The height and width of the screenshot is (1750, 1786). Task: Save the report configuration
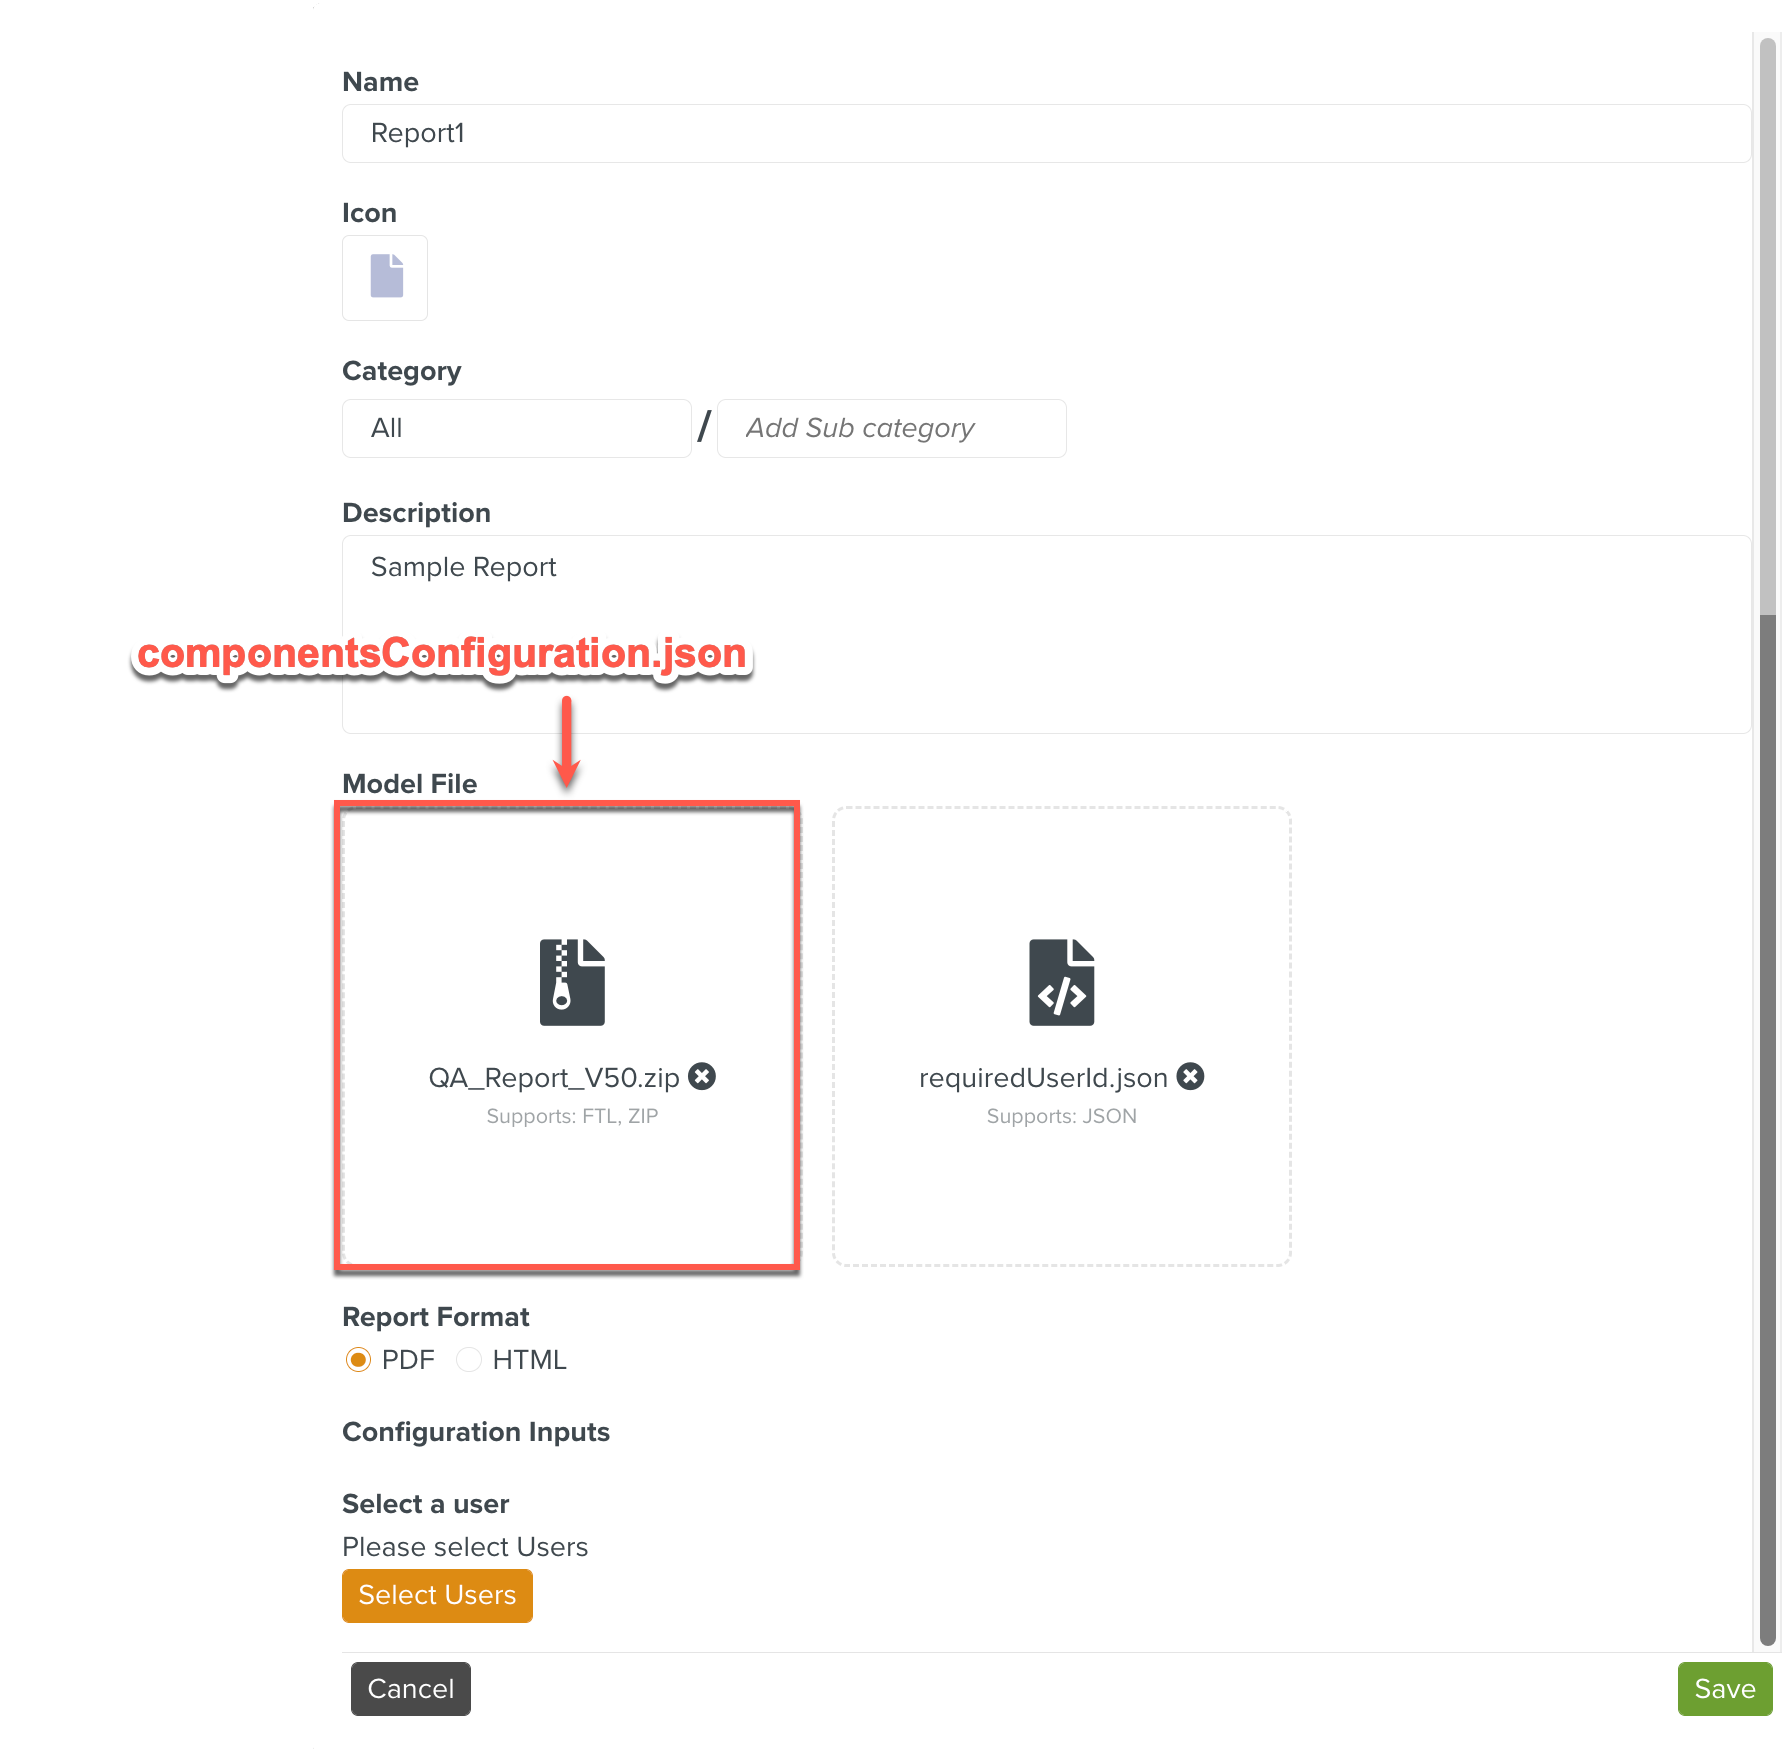[1724, 1689]
